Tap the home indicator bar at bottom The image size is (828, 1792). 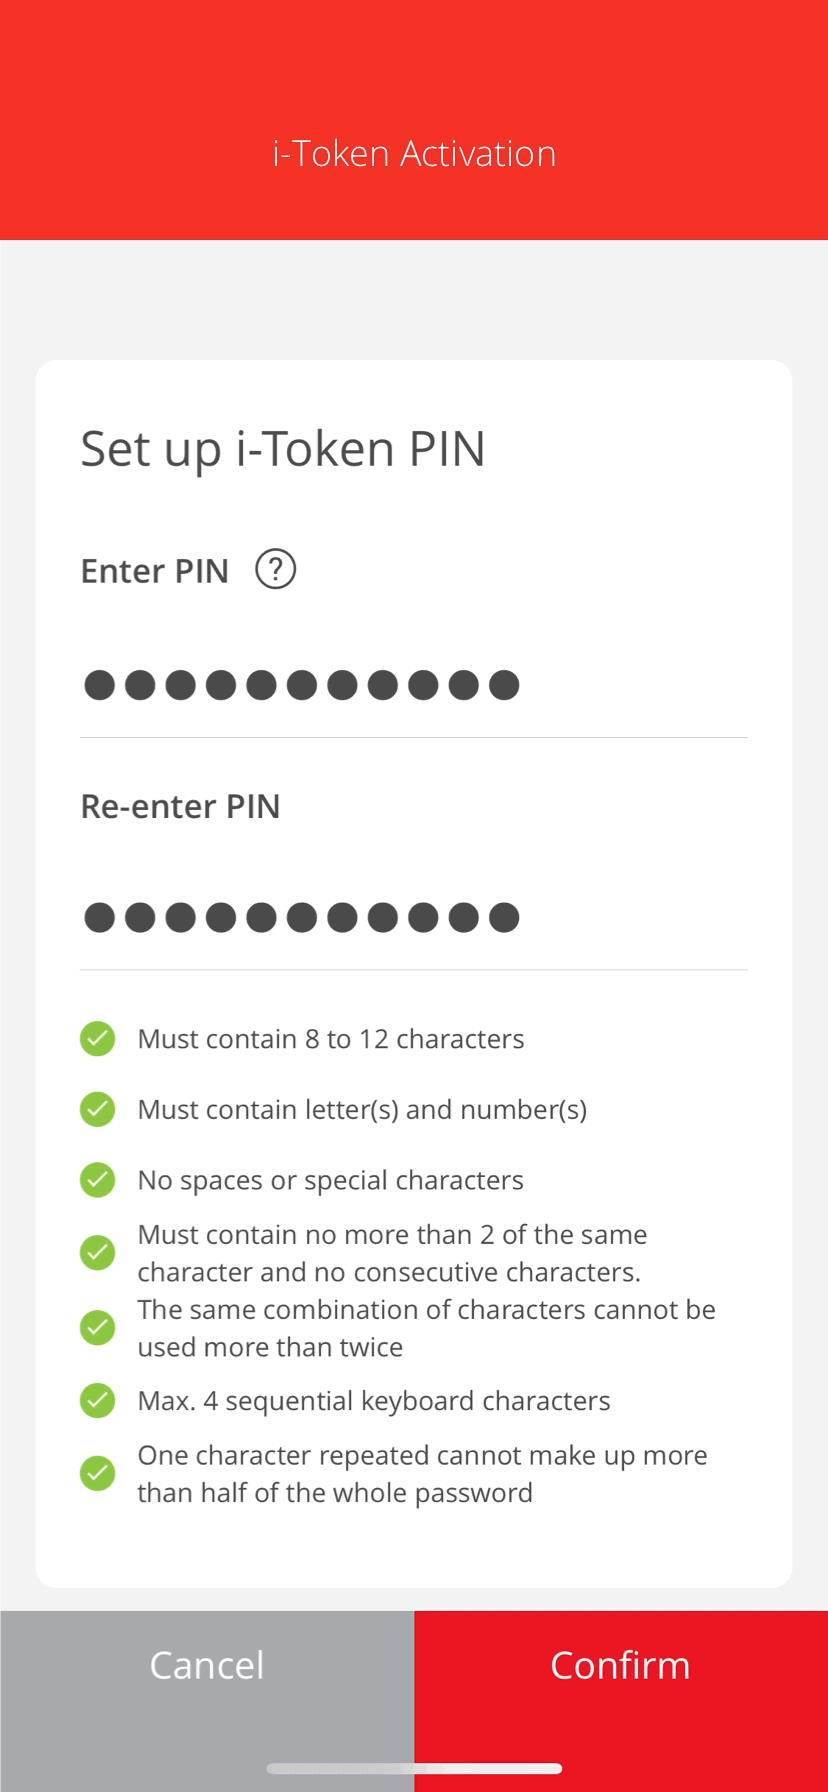click(x=414, y=1768)
